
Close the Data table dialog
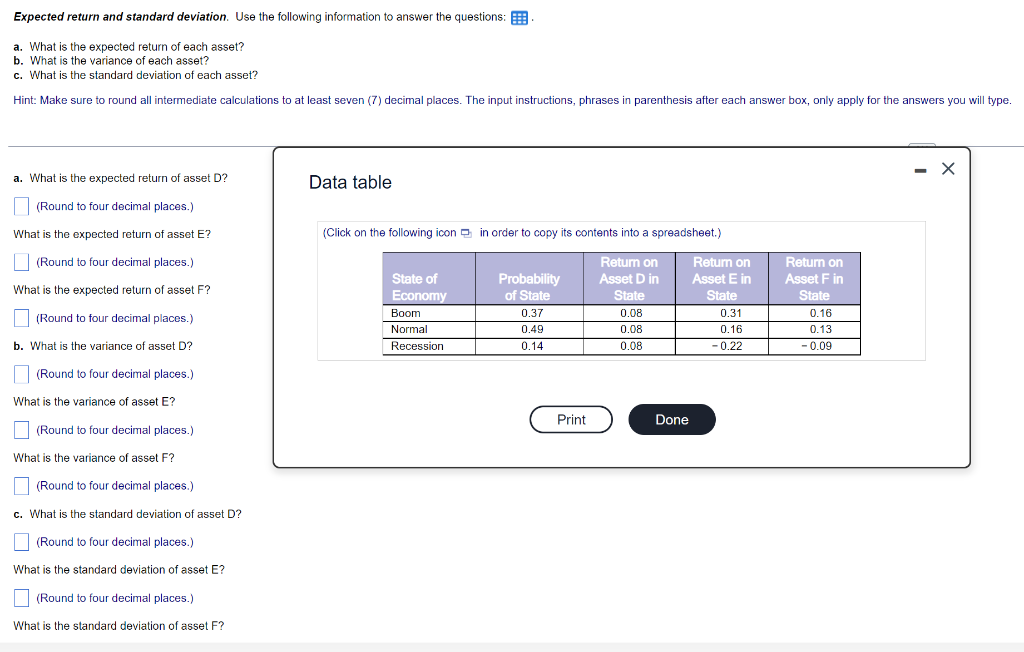click(x=948, y=168)
